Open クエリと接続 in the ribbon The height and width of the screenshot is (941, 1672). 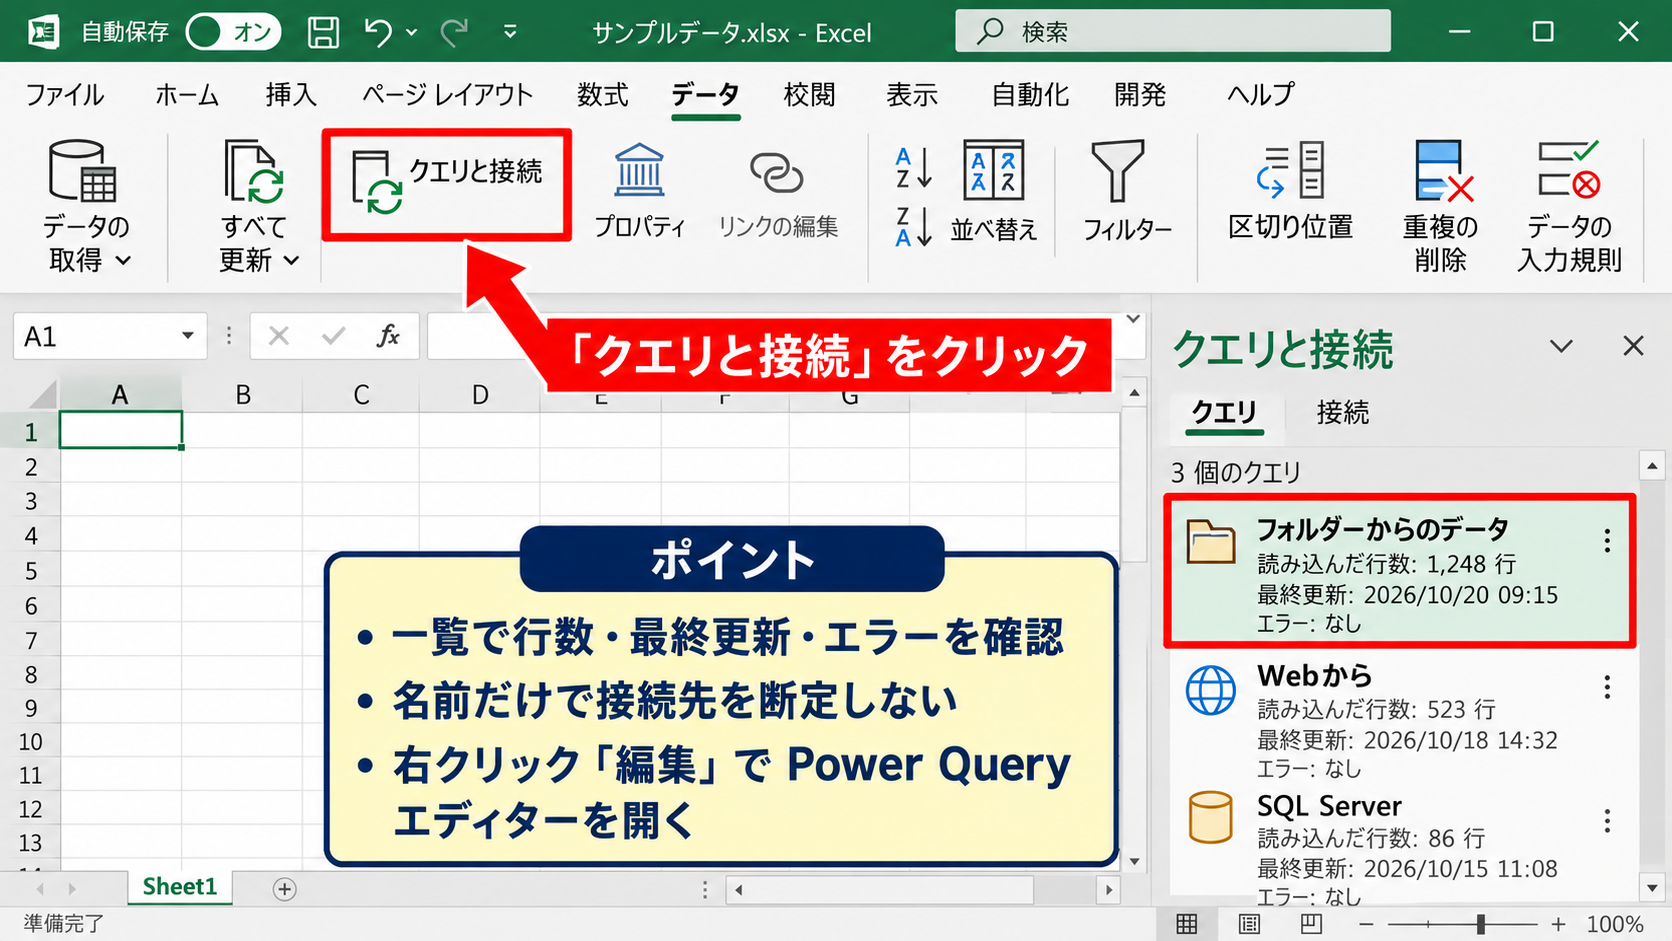point(446,184)
